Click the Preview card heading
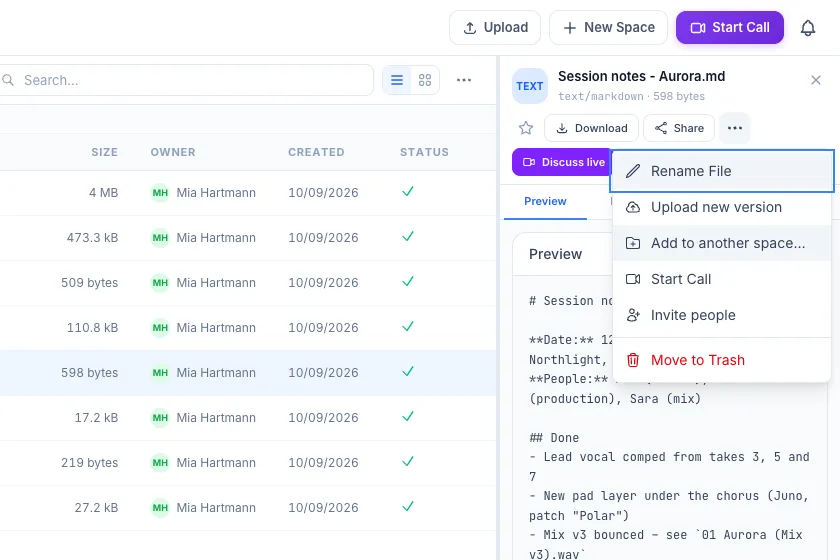Screen dimensions: 840x560 pos(555,254)
